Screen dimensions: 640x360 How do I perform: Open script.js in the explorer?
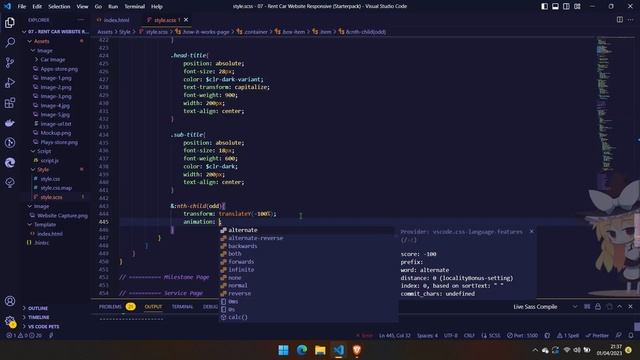pos(49,160)
